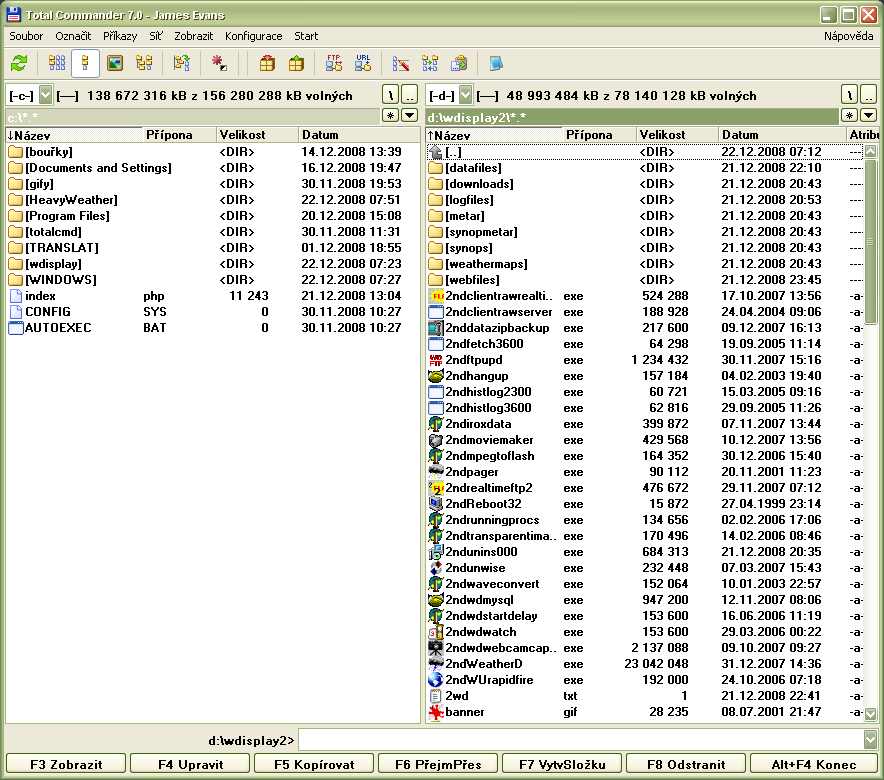Open directory history arrow of c: panel
This screenshot has width=884, height=780.
[410, 116]
